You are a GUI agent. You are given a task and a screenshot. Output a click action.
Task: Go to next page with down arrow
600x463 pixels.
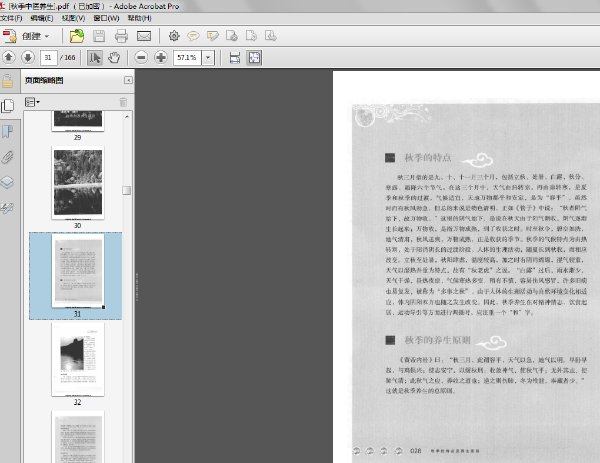tap(26, 58)
